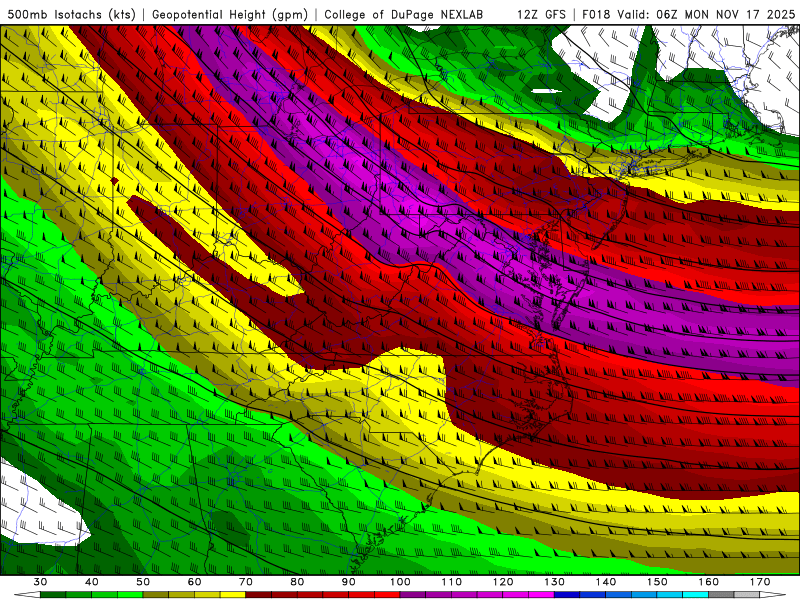
Task: Click the dark purple 100-105 kt legend swatch
Action: point(413,595)
